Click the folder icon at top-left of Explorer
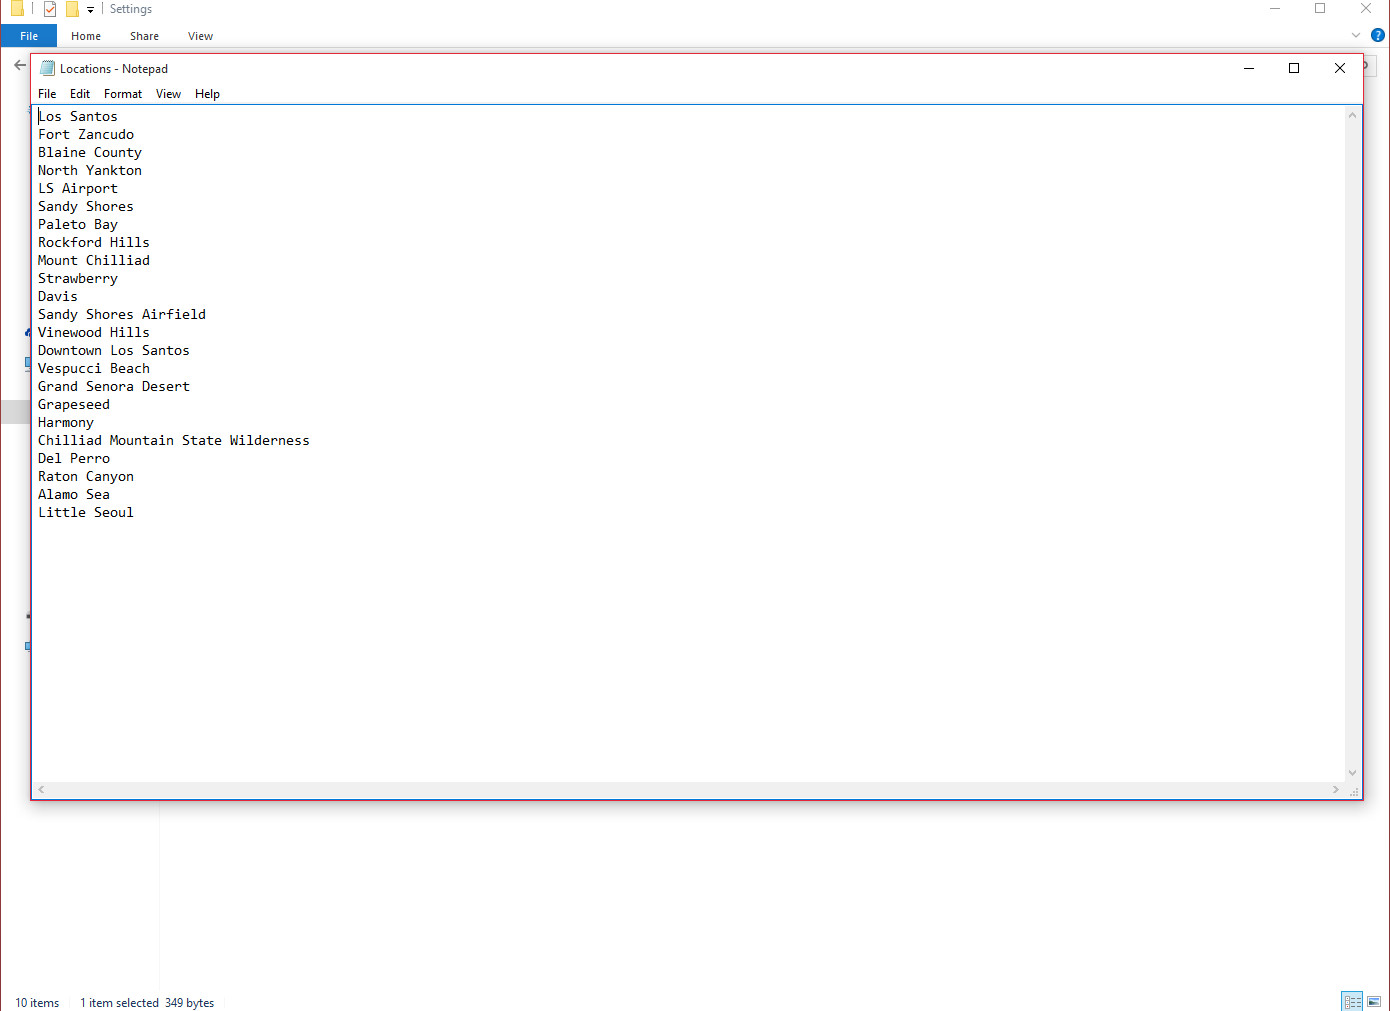The width and height of the screenshot is (1390, 1011). tap(17, 9)
